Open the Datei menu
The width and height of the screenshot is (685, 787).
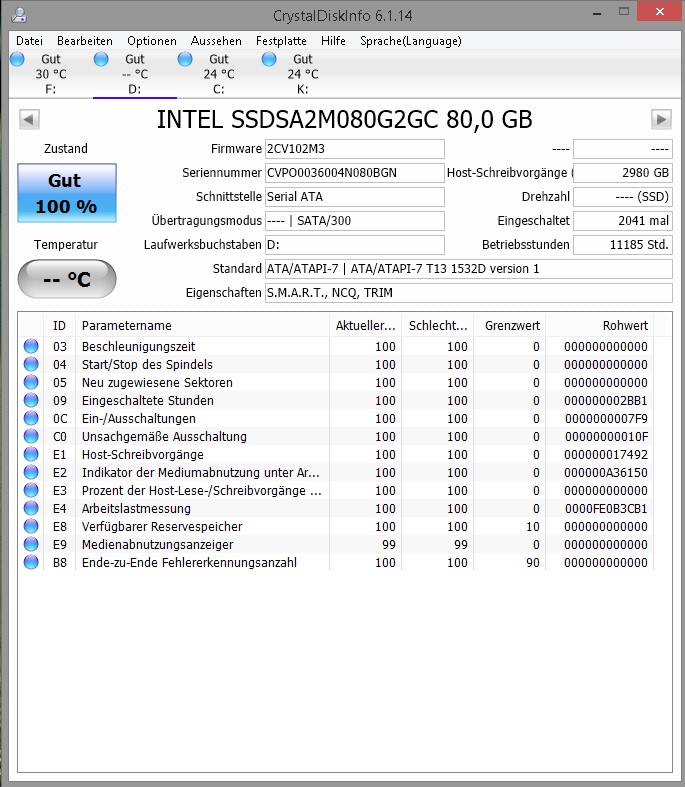pyautogui.click(x=29, y=41)
